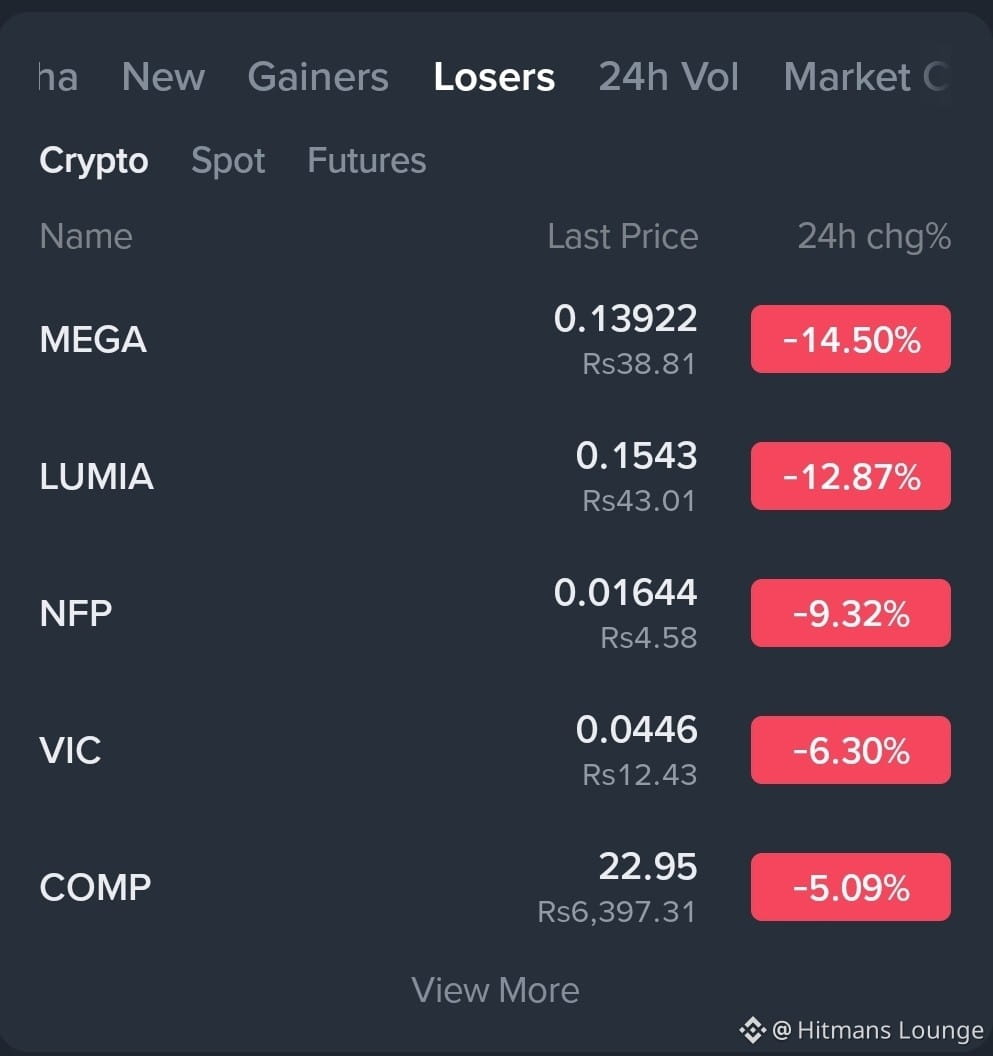Choose the Spot filter
Image resolution: width=993 pixels, height=1056 pixels.
point(228,161)
